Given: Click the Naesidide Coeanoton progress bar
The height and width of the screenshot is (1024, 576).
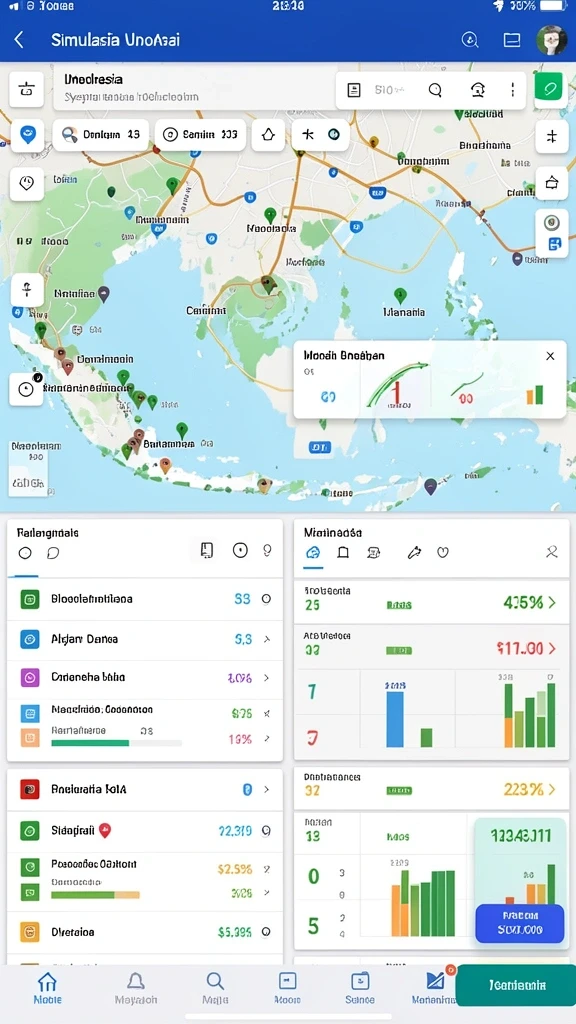Looking at the screenshot, I should pos(116,743).
